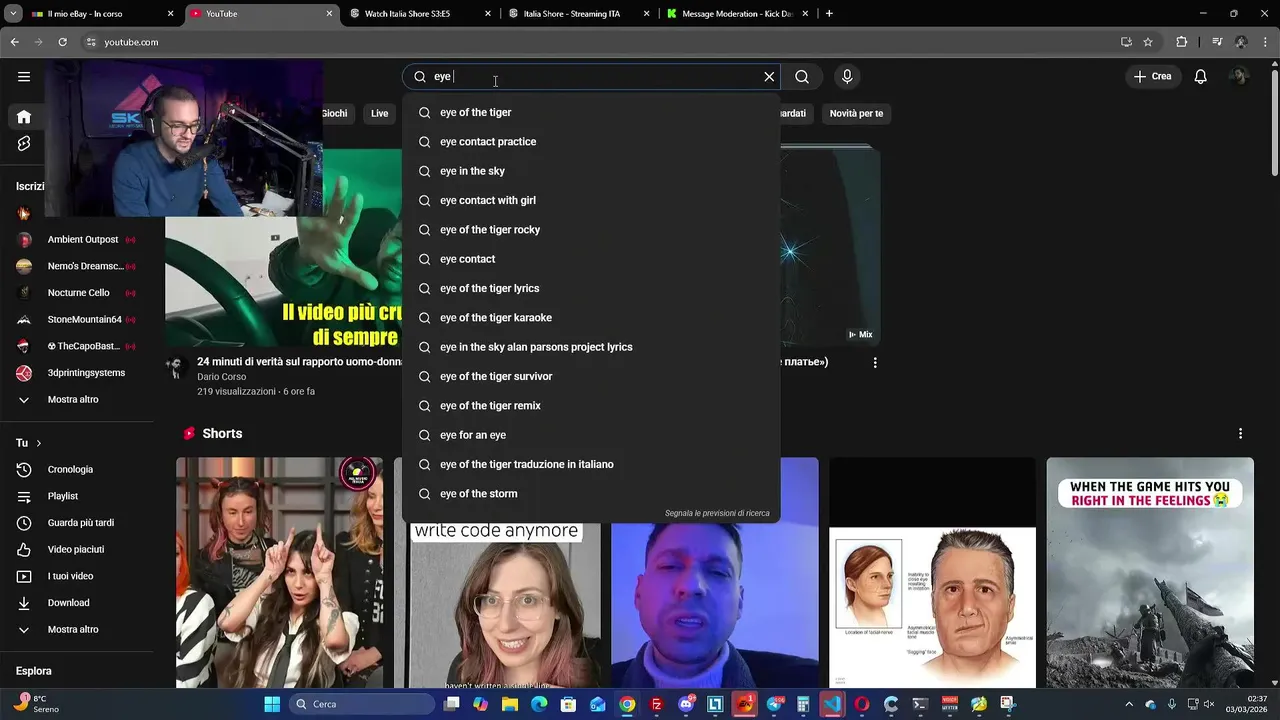Choose suggestion 'eye of the tiger karaoke'

[x=591, y=318]
